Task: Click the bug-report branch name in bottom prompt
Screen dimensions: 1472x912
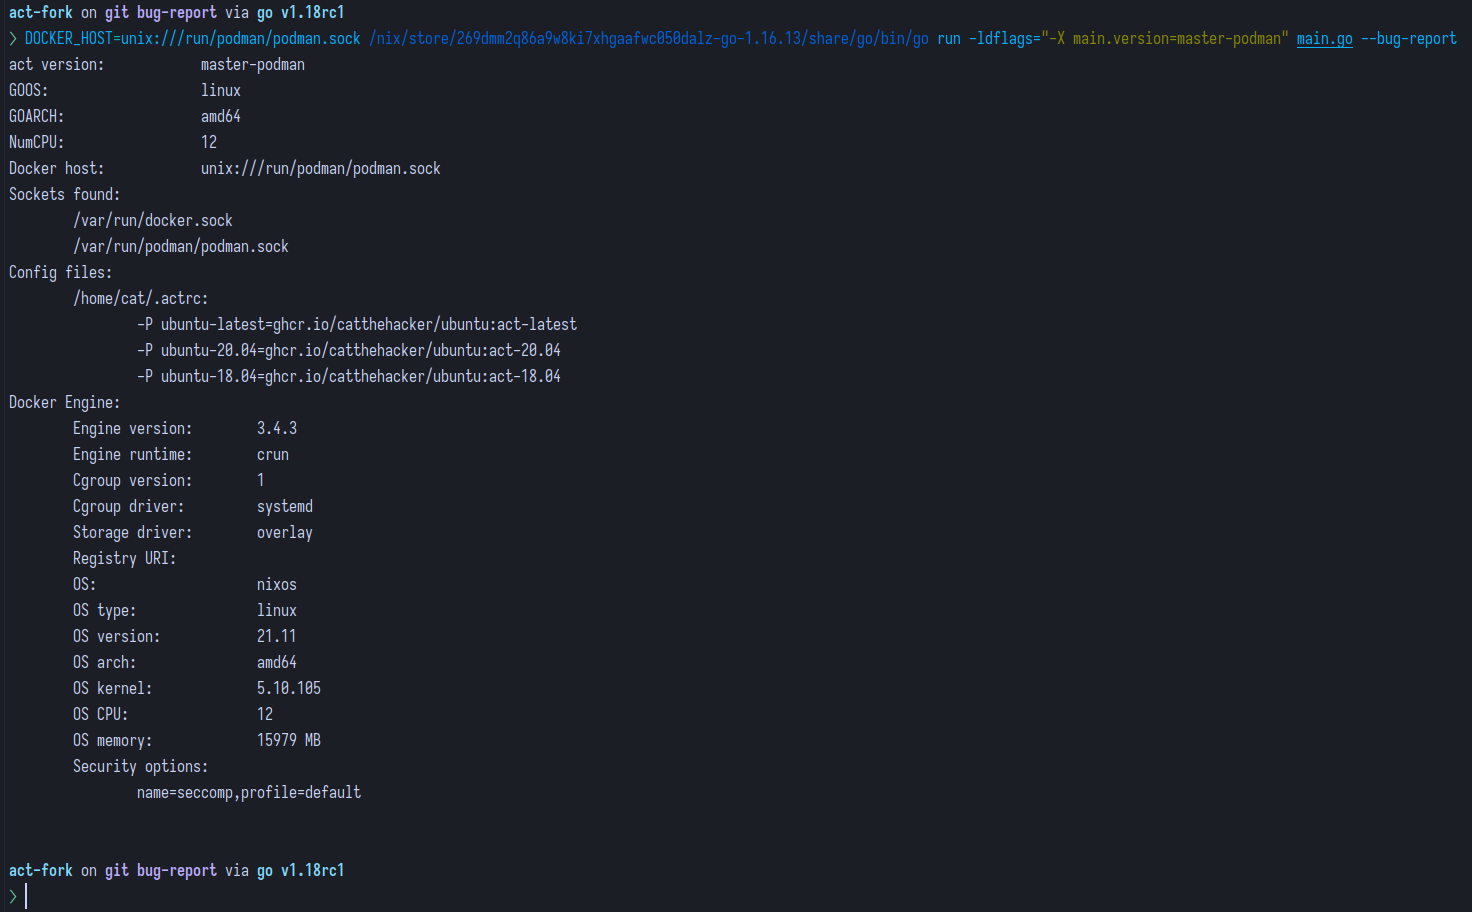Action: tap(177, 871)
